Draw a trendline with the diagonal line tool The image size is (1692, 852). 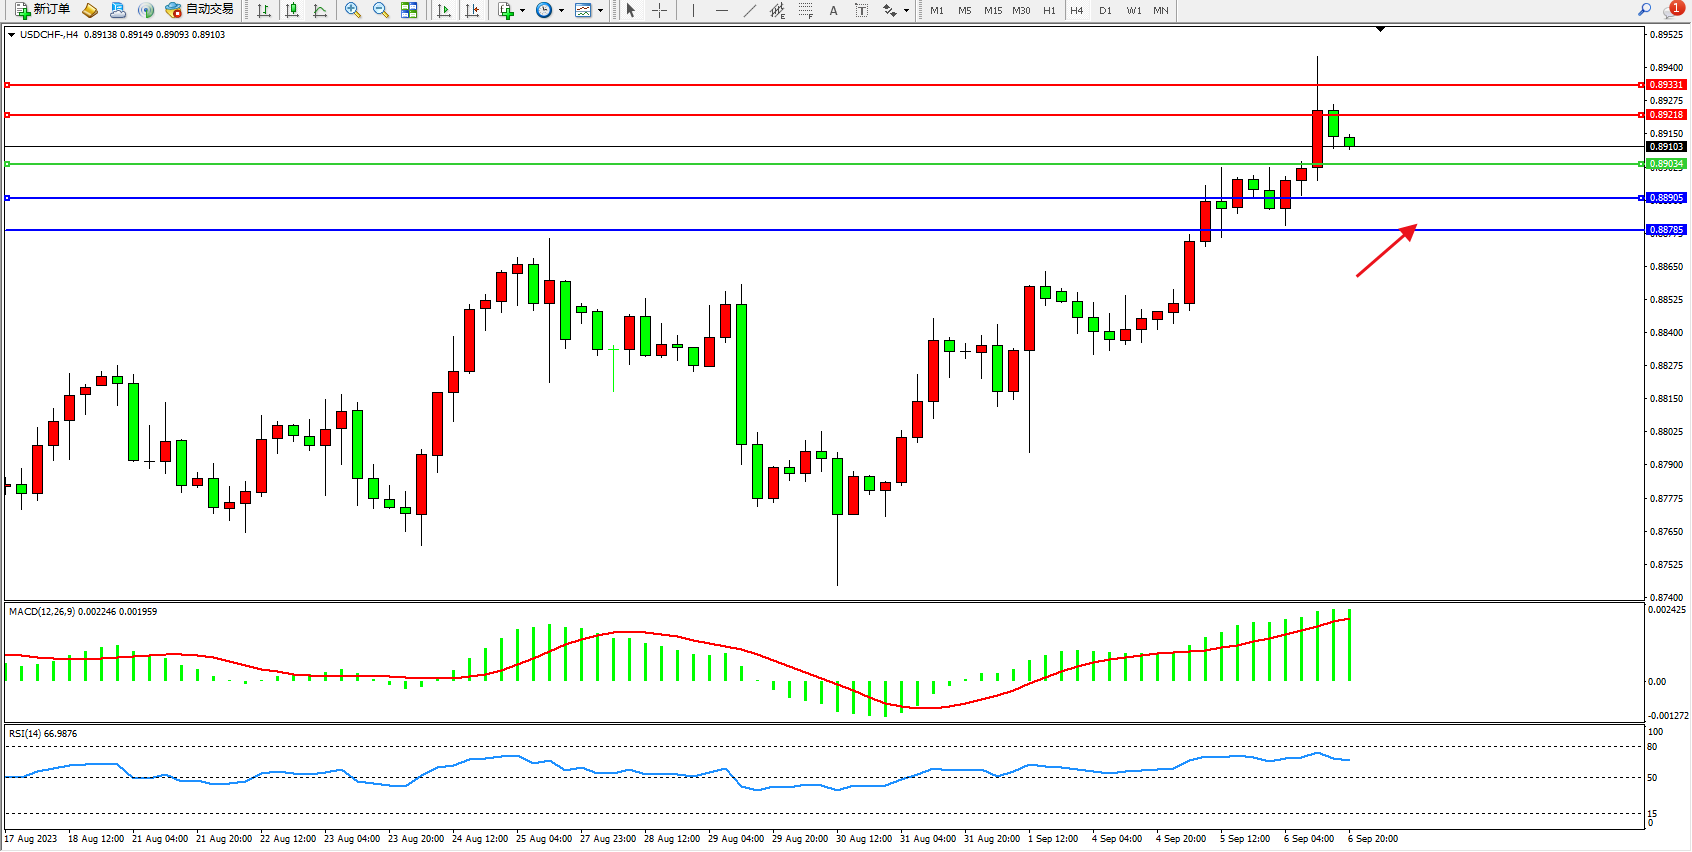(x=750, y=10)
